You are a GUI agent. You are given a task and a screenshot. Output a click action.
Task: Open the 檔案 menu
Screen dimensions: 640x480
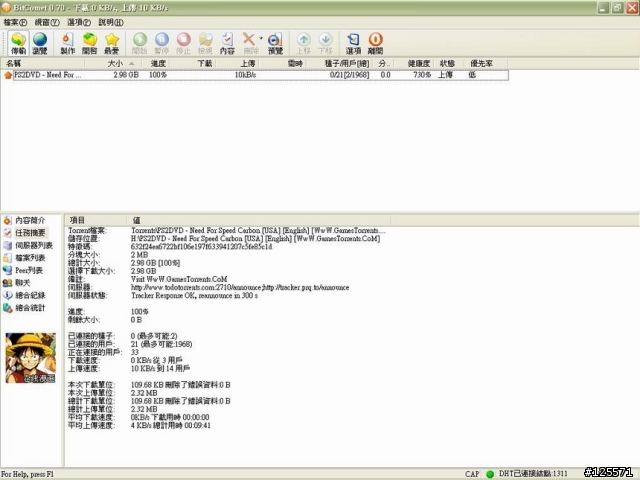(15, 22)
